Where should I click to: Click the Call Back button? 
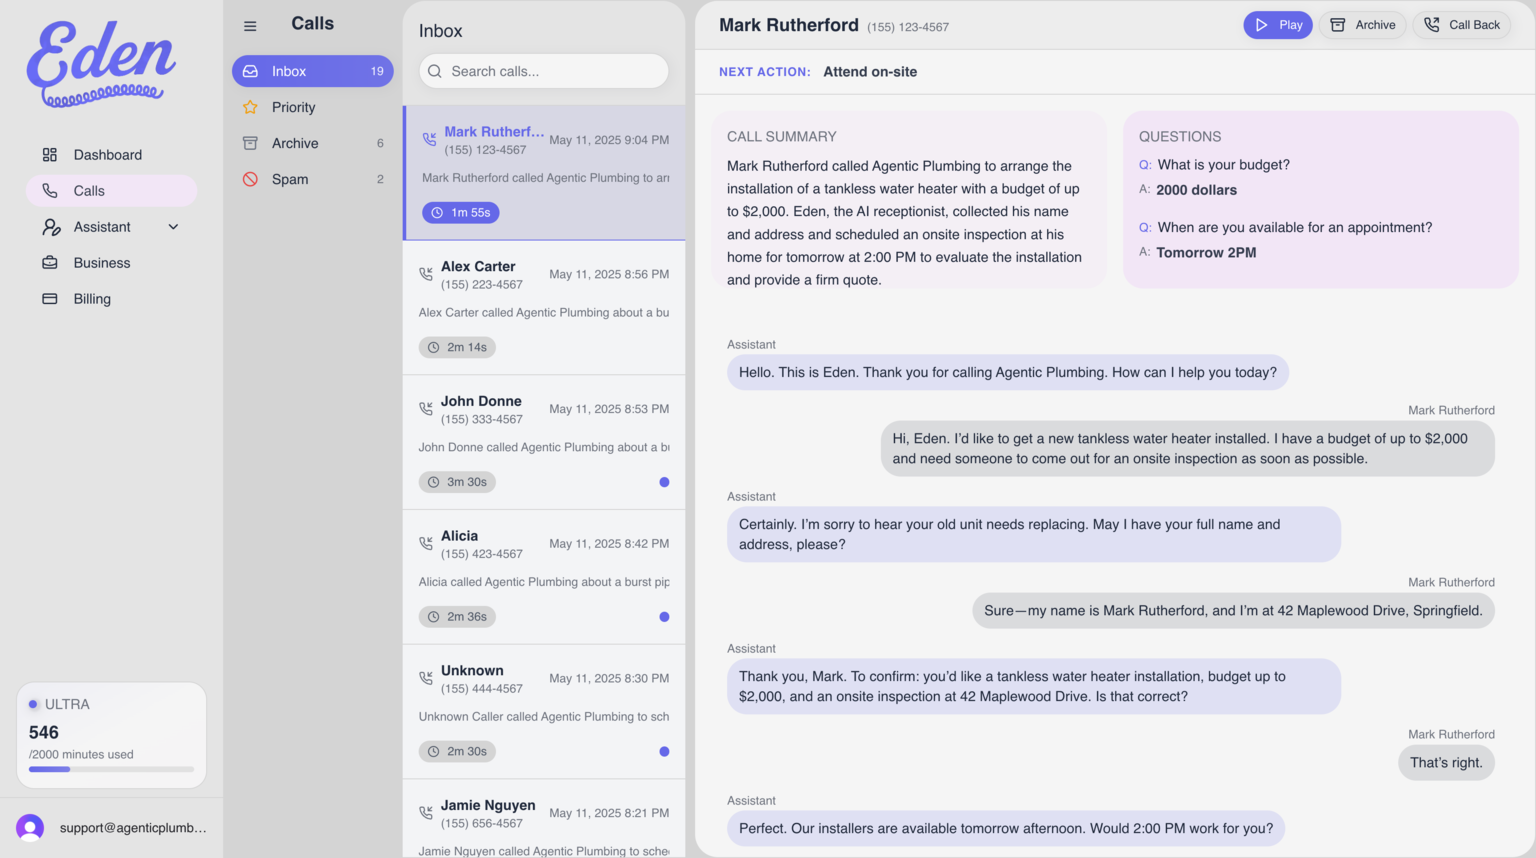tap(1462, 25)
